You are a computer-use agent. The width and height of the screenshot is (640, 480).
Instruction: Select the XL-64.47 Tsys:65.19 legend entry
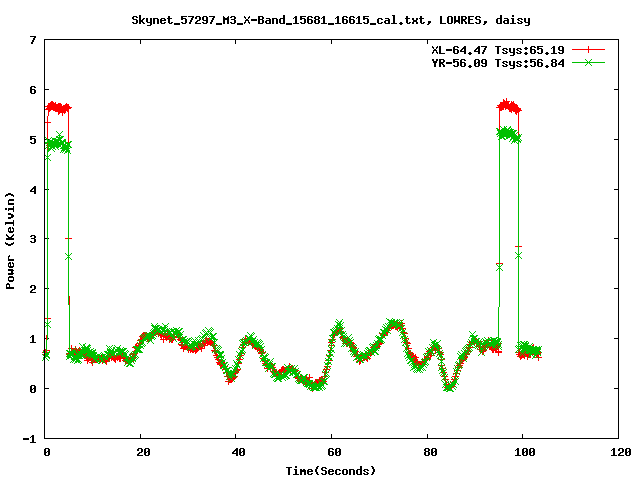click(498, 50)
